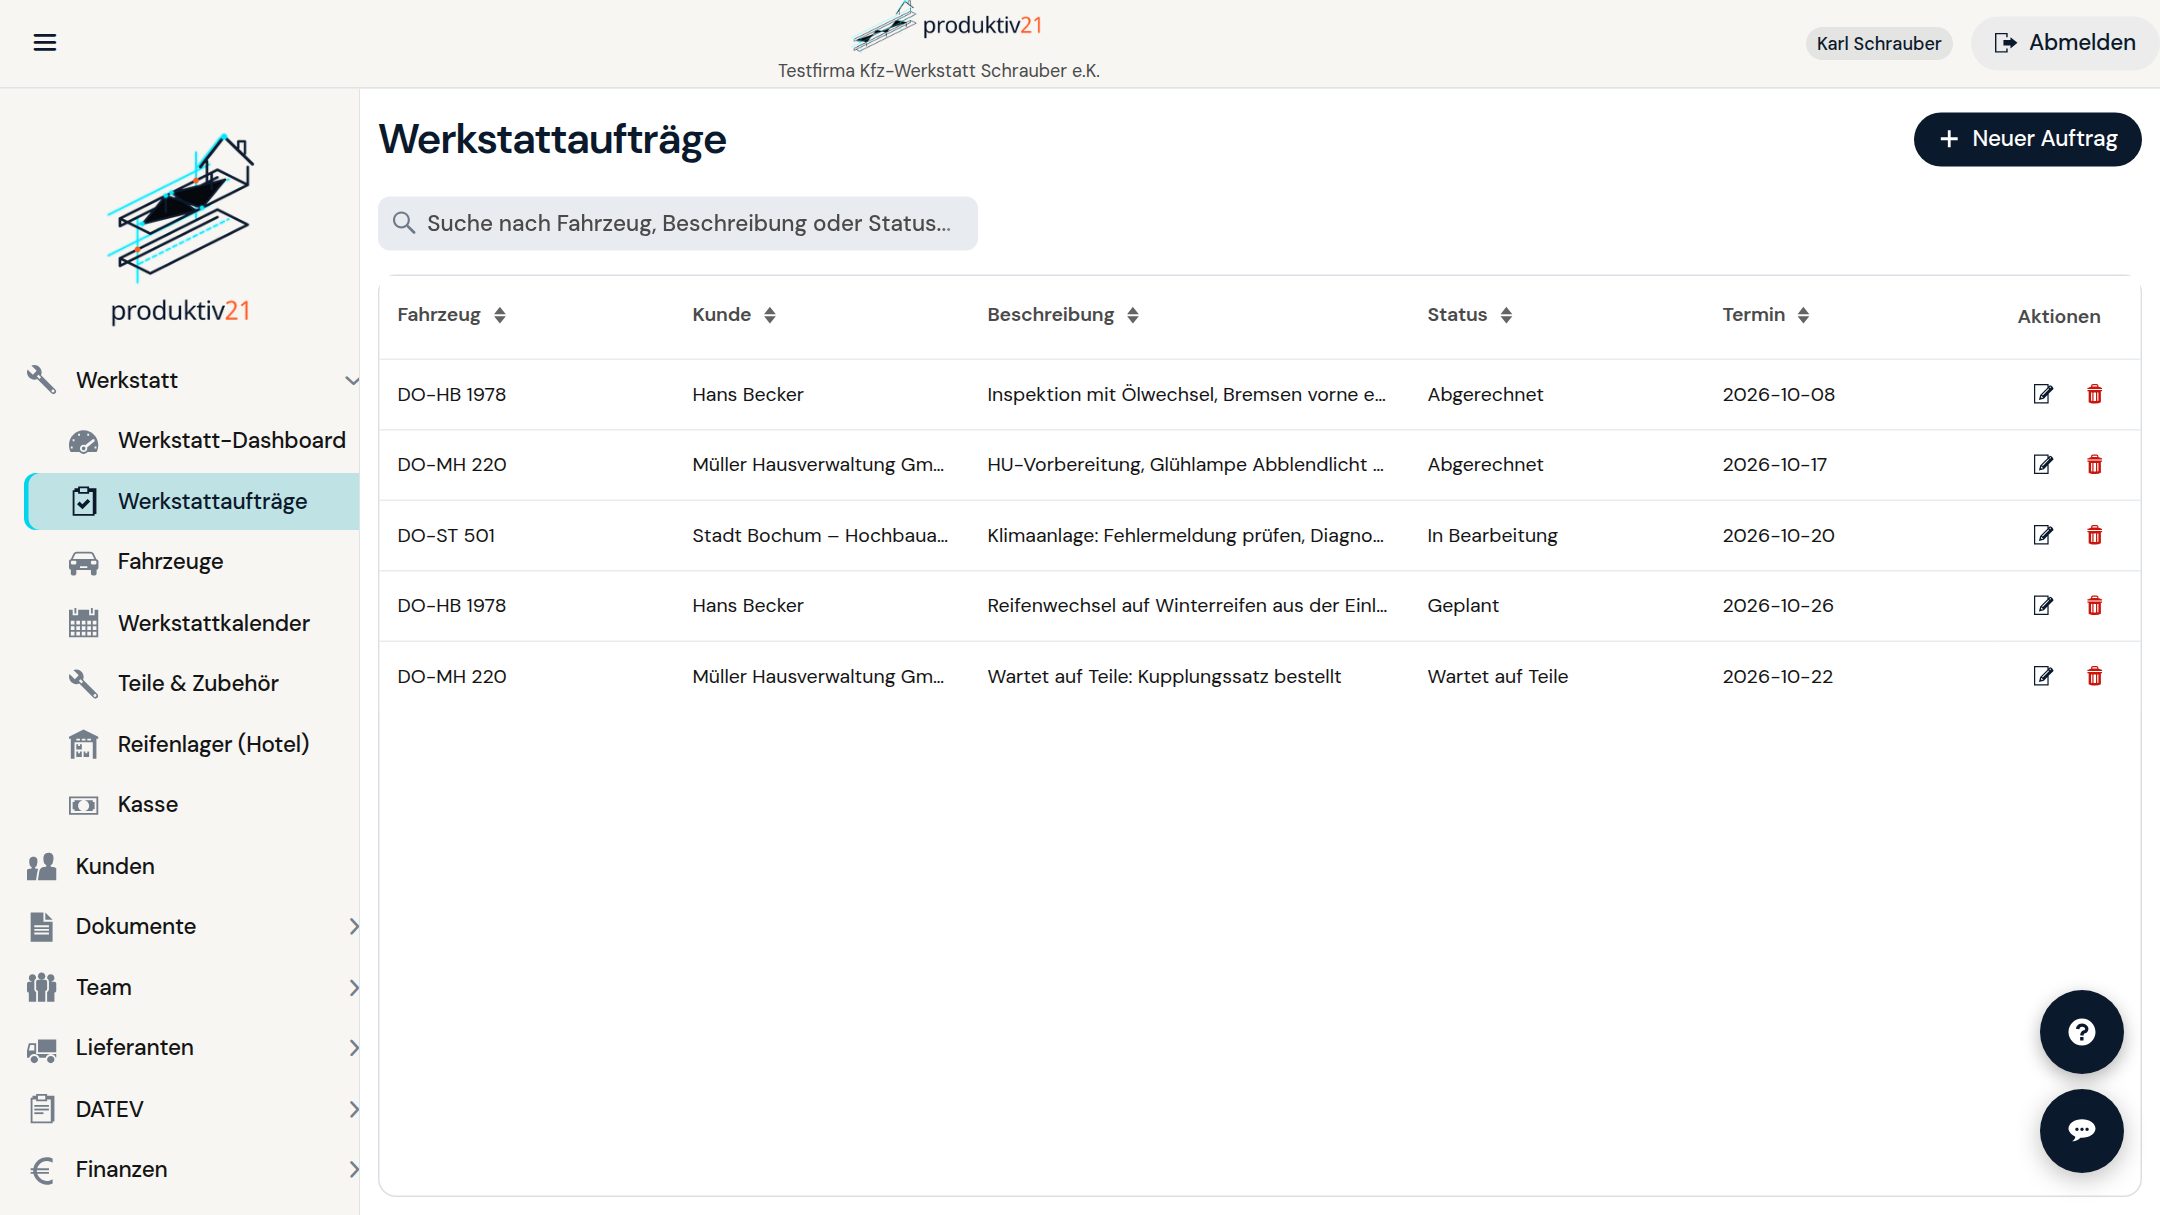
Task: Delete the HU-Vorbereitung order
Action: (x=2094, y=464)
